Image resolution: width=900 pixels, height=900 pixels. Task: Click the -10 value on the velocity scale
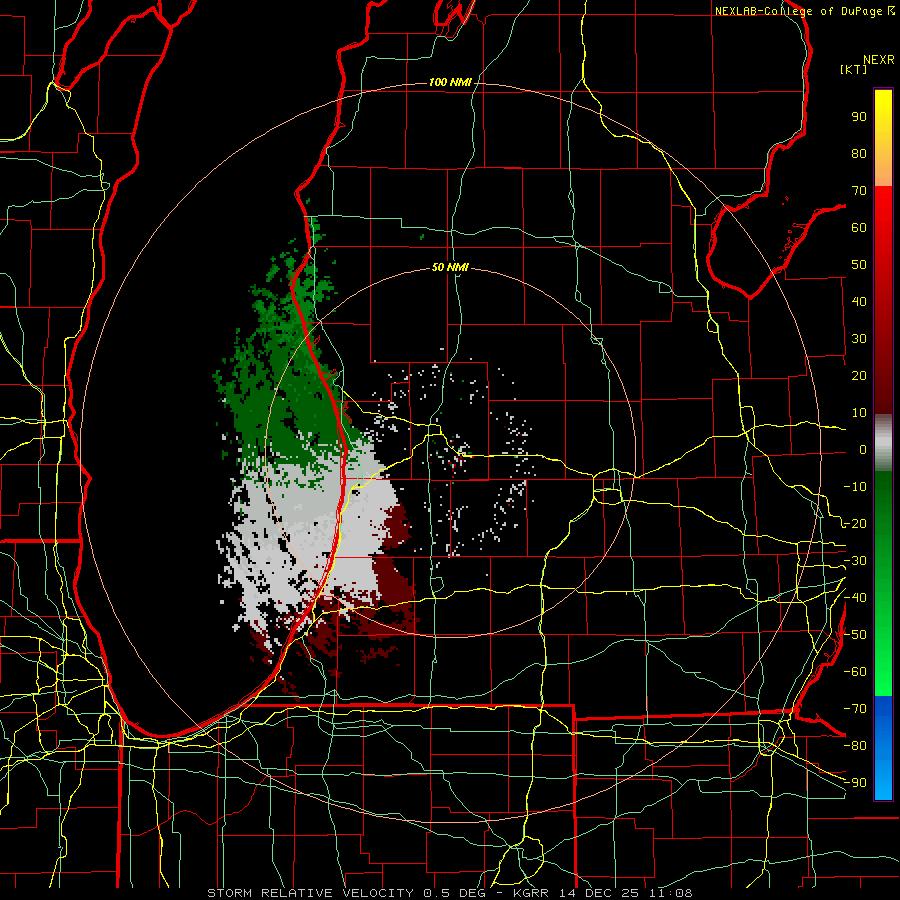pyautogui.click(x=855, y=487)
